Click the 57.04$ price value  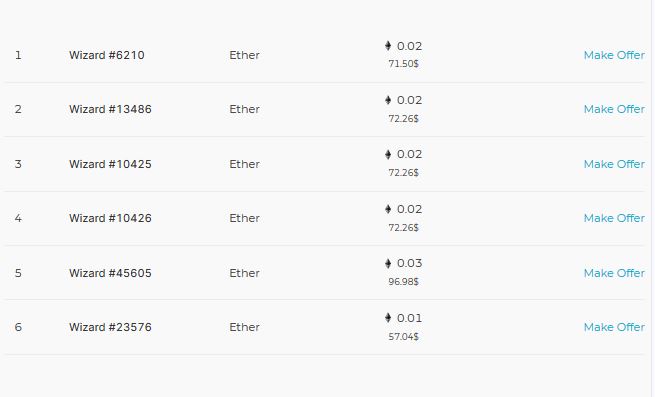click(404, 336)
